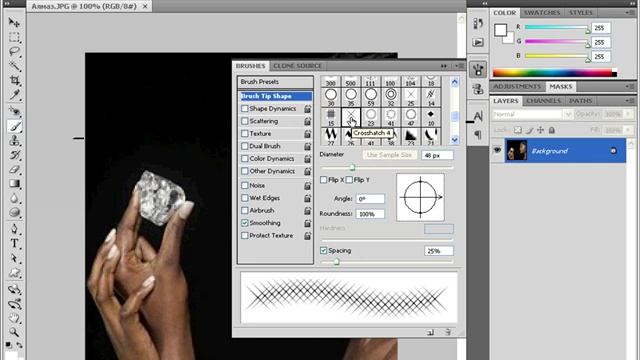Screen dimensions: 640x360
Task: Select the Spot Healing Brush tool
Action: (14, 111)
